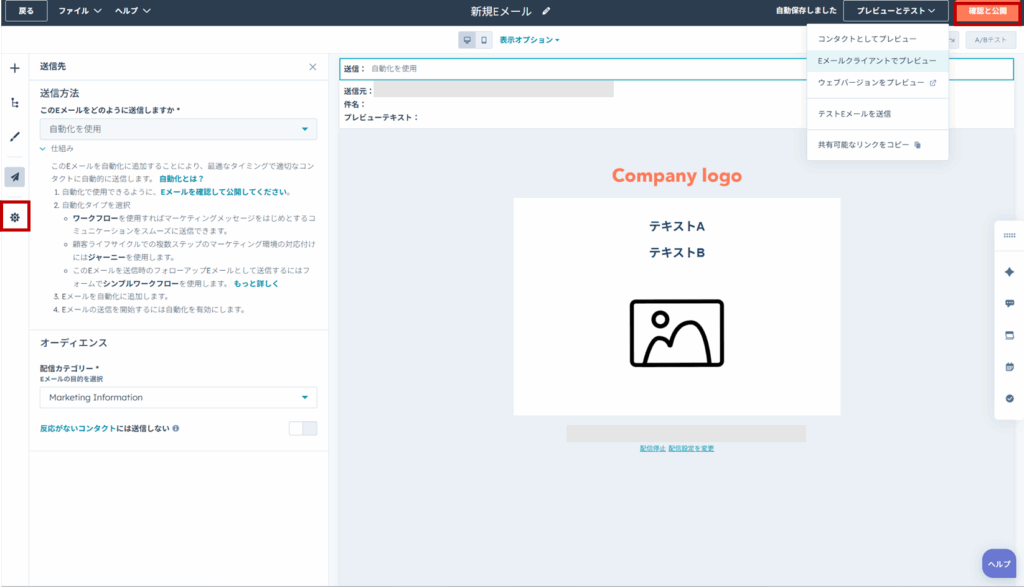This screenshot has width=1024, height=587.
Task: Click the sparkle AI assistant icon
Action: click(1009, 272)
